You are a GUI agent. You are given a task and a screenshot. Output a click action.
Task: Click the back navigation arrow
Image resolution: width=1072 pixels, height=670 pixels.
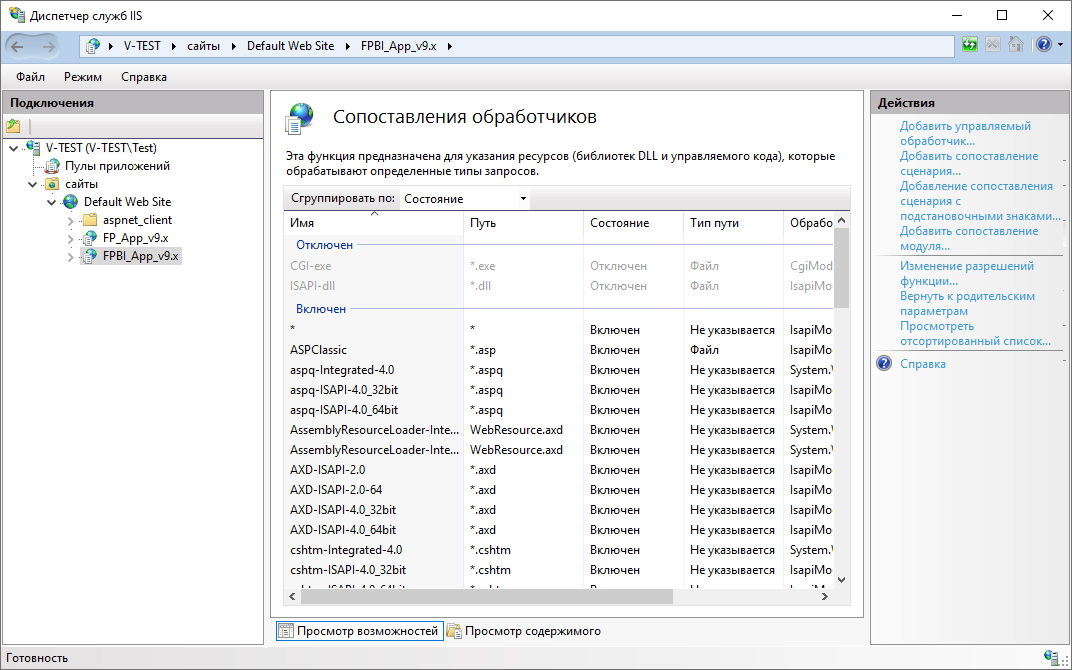click(x=19, y=46)
